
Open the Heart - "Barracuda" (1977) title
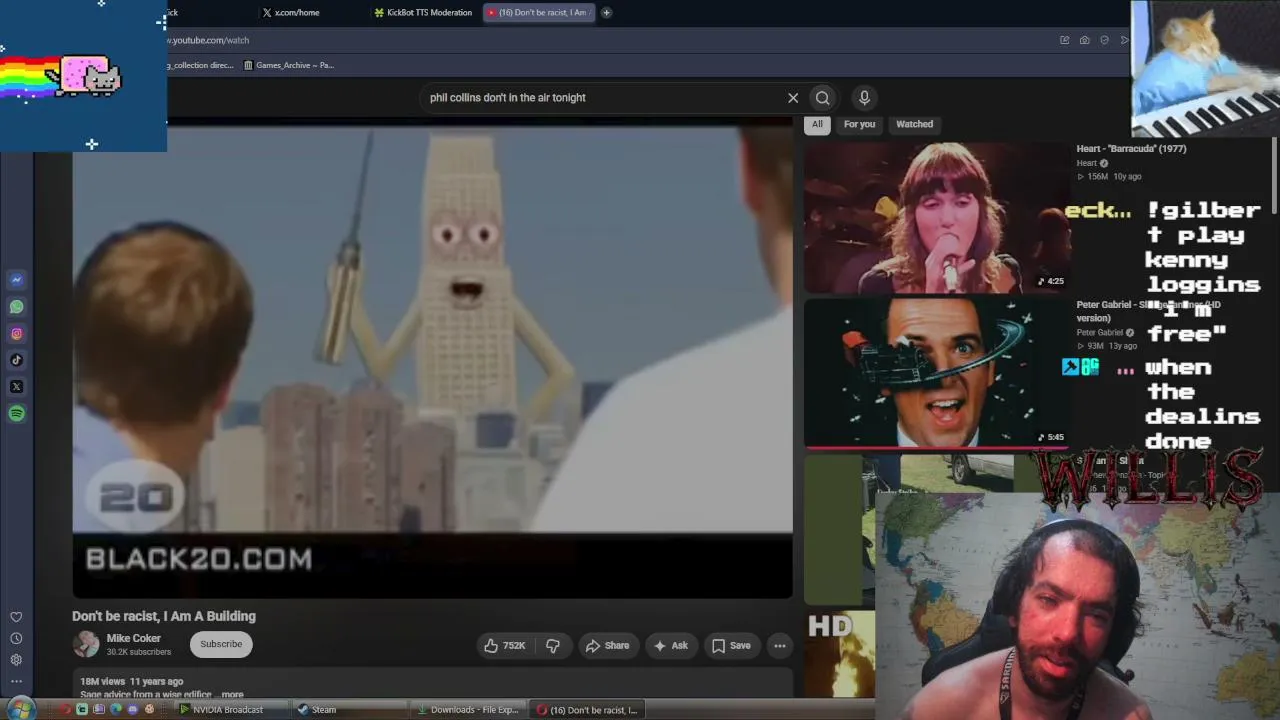point(1131,149)
